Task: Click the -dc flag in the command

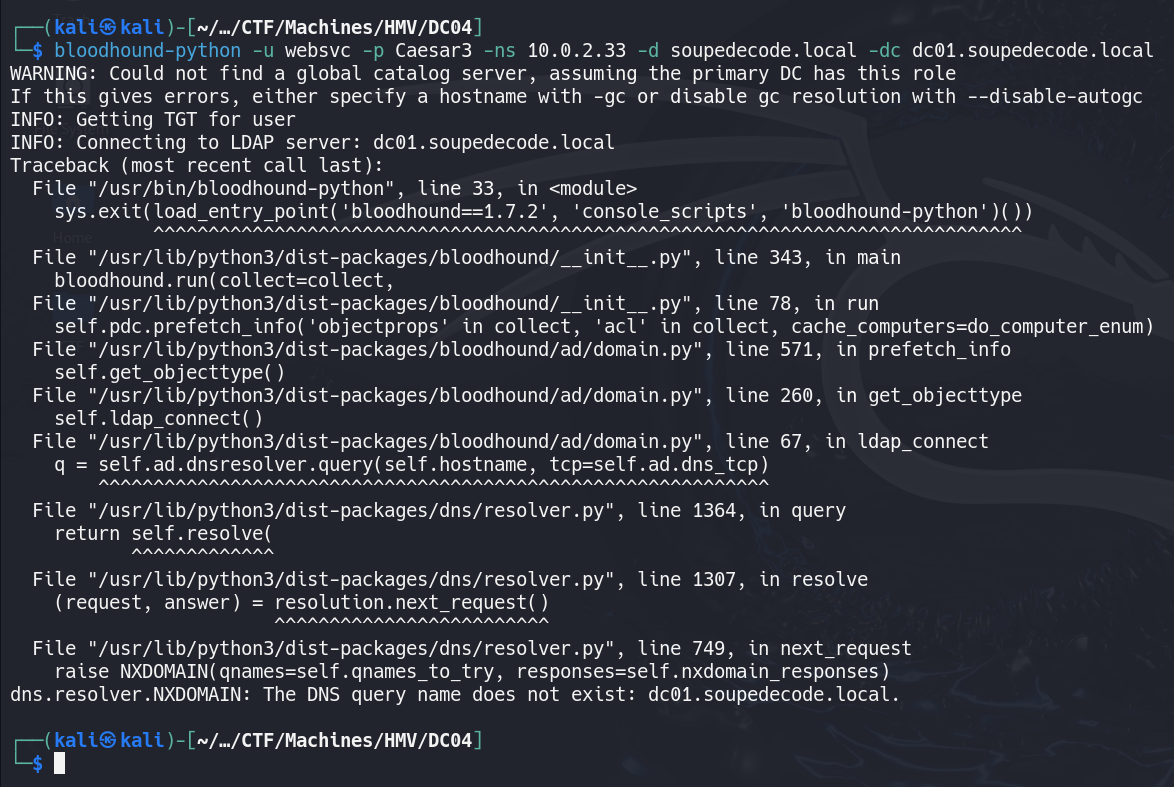Action: pyautogui.click(x=884, y=50)
